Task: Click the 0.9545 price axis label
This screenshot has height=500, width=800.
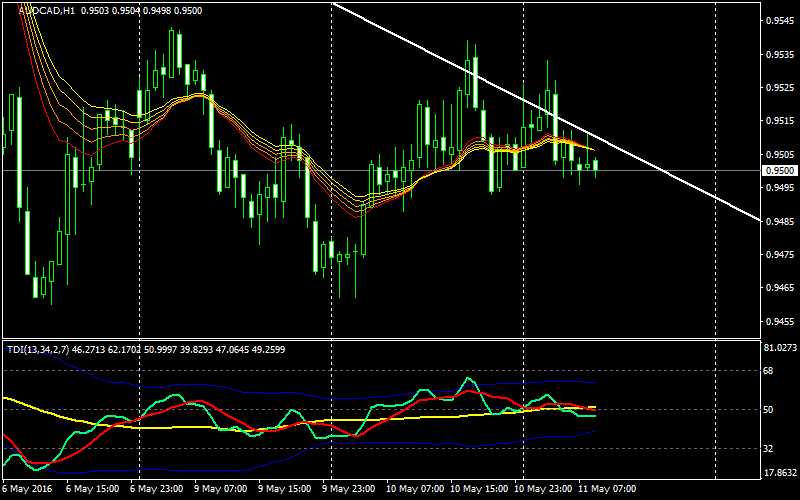Action: click(776, 21)
